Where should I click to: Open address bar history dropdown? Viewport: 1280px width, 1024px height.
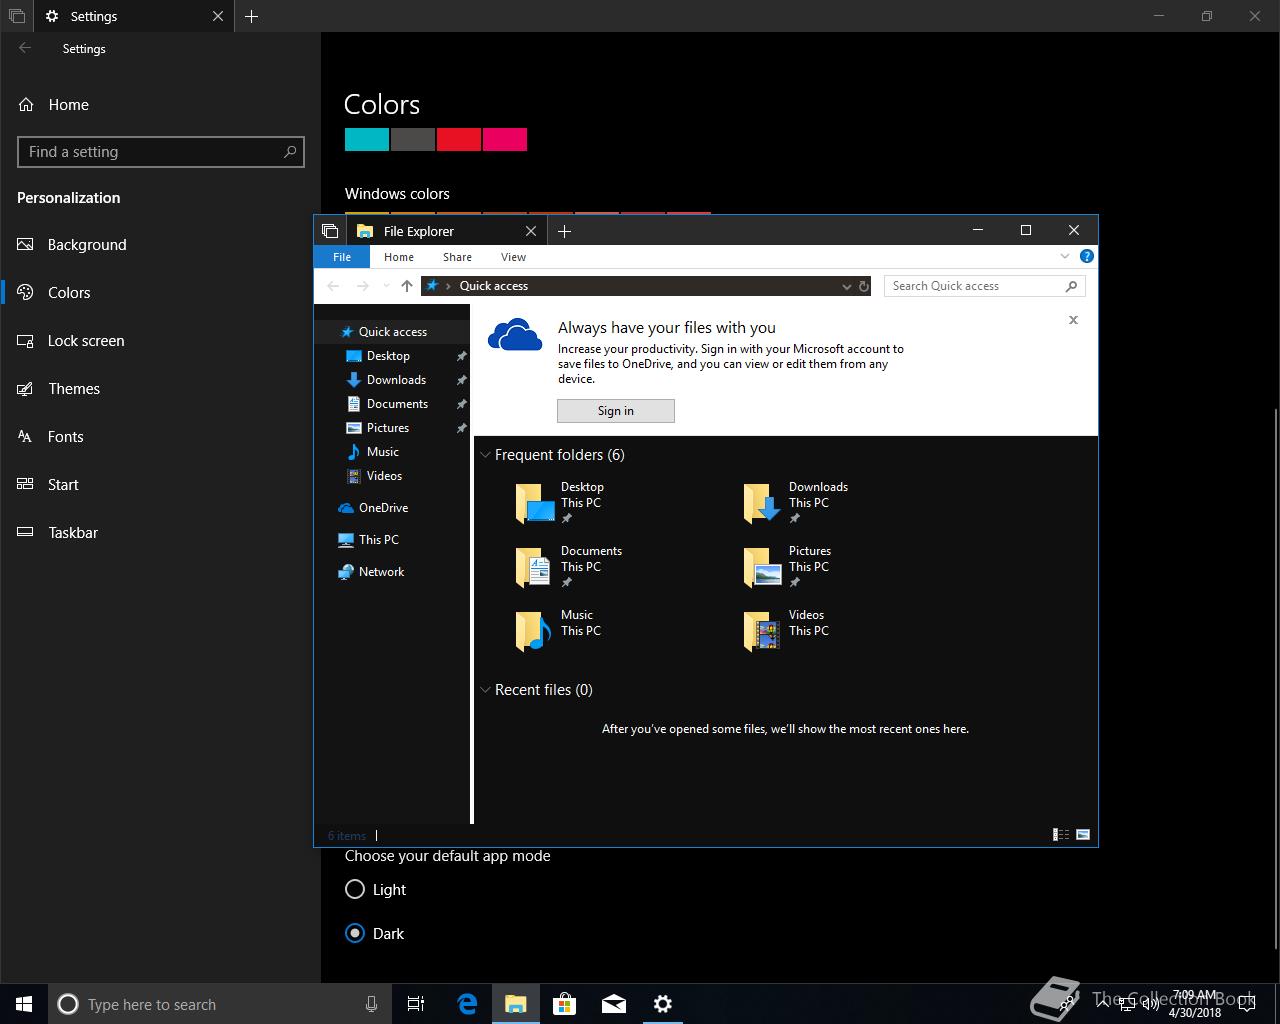point(846,286)
